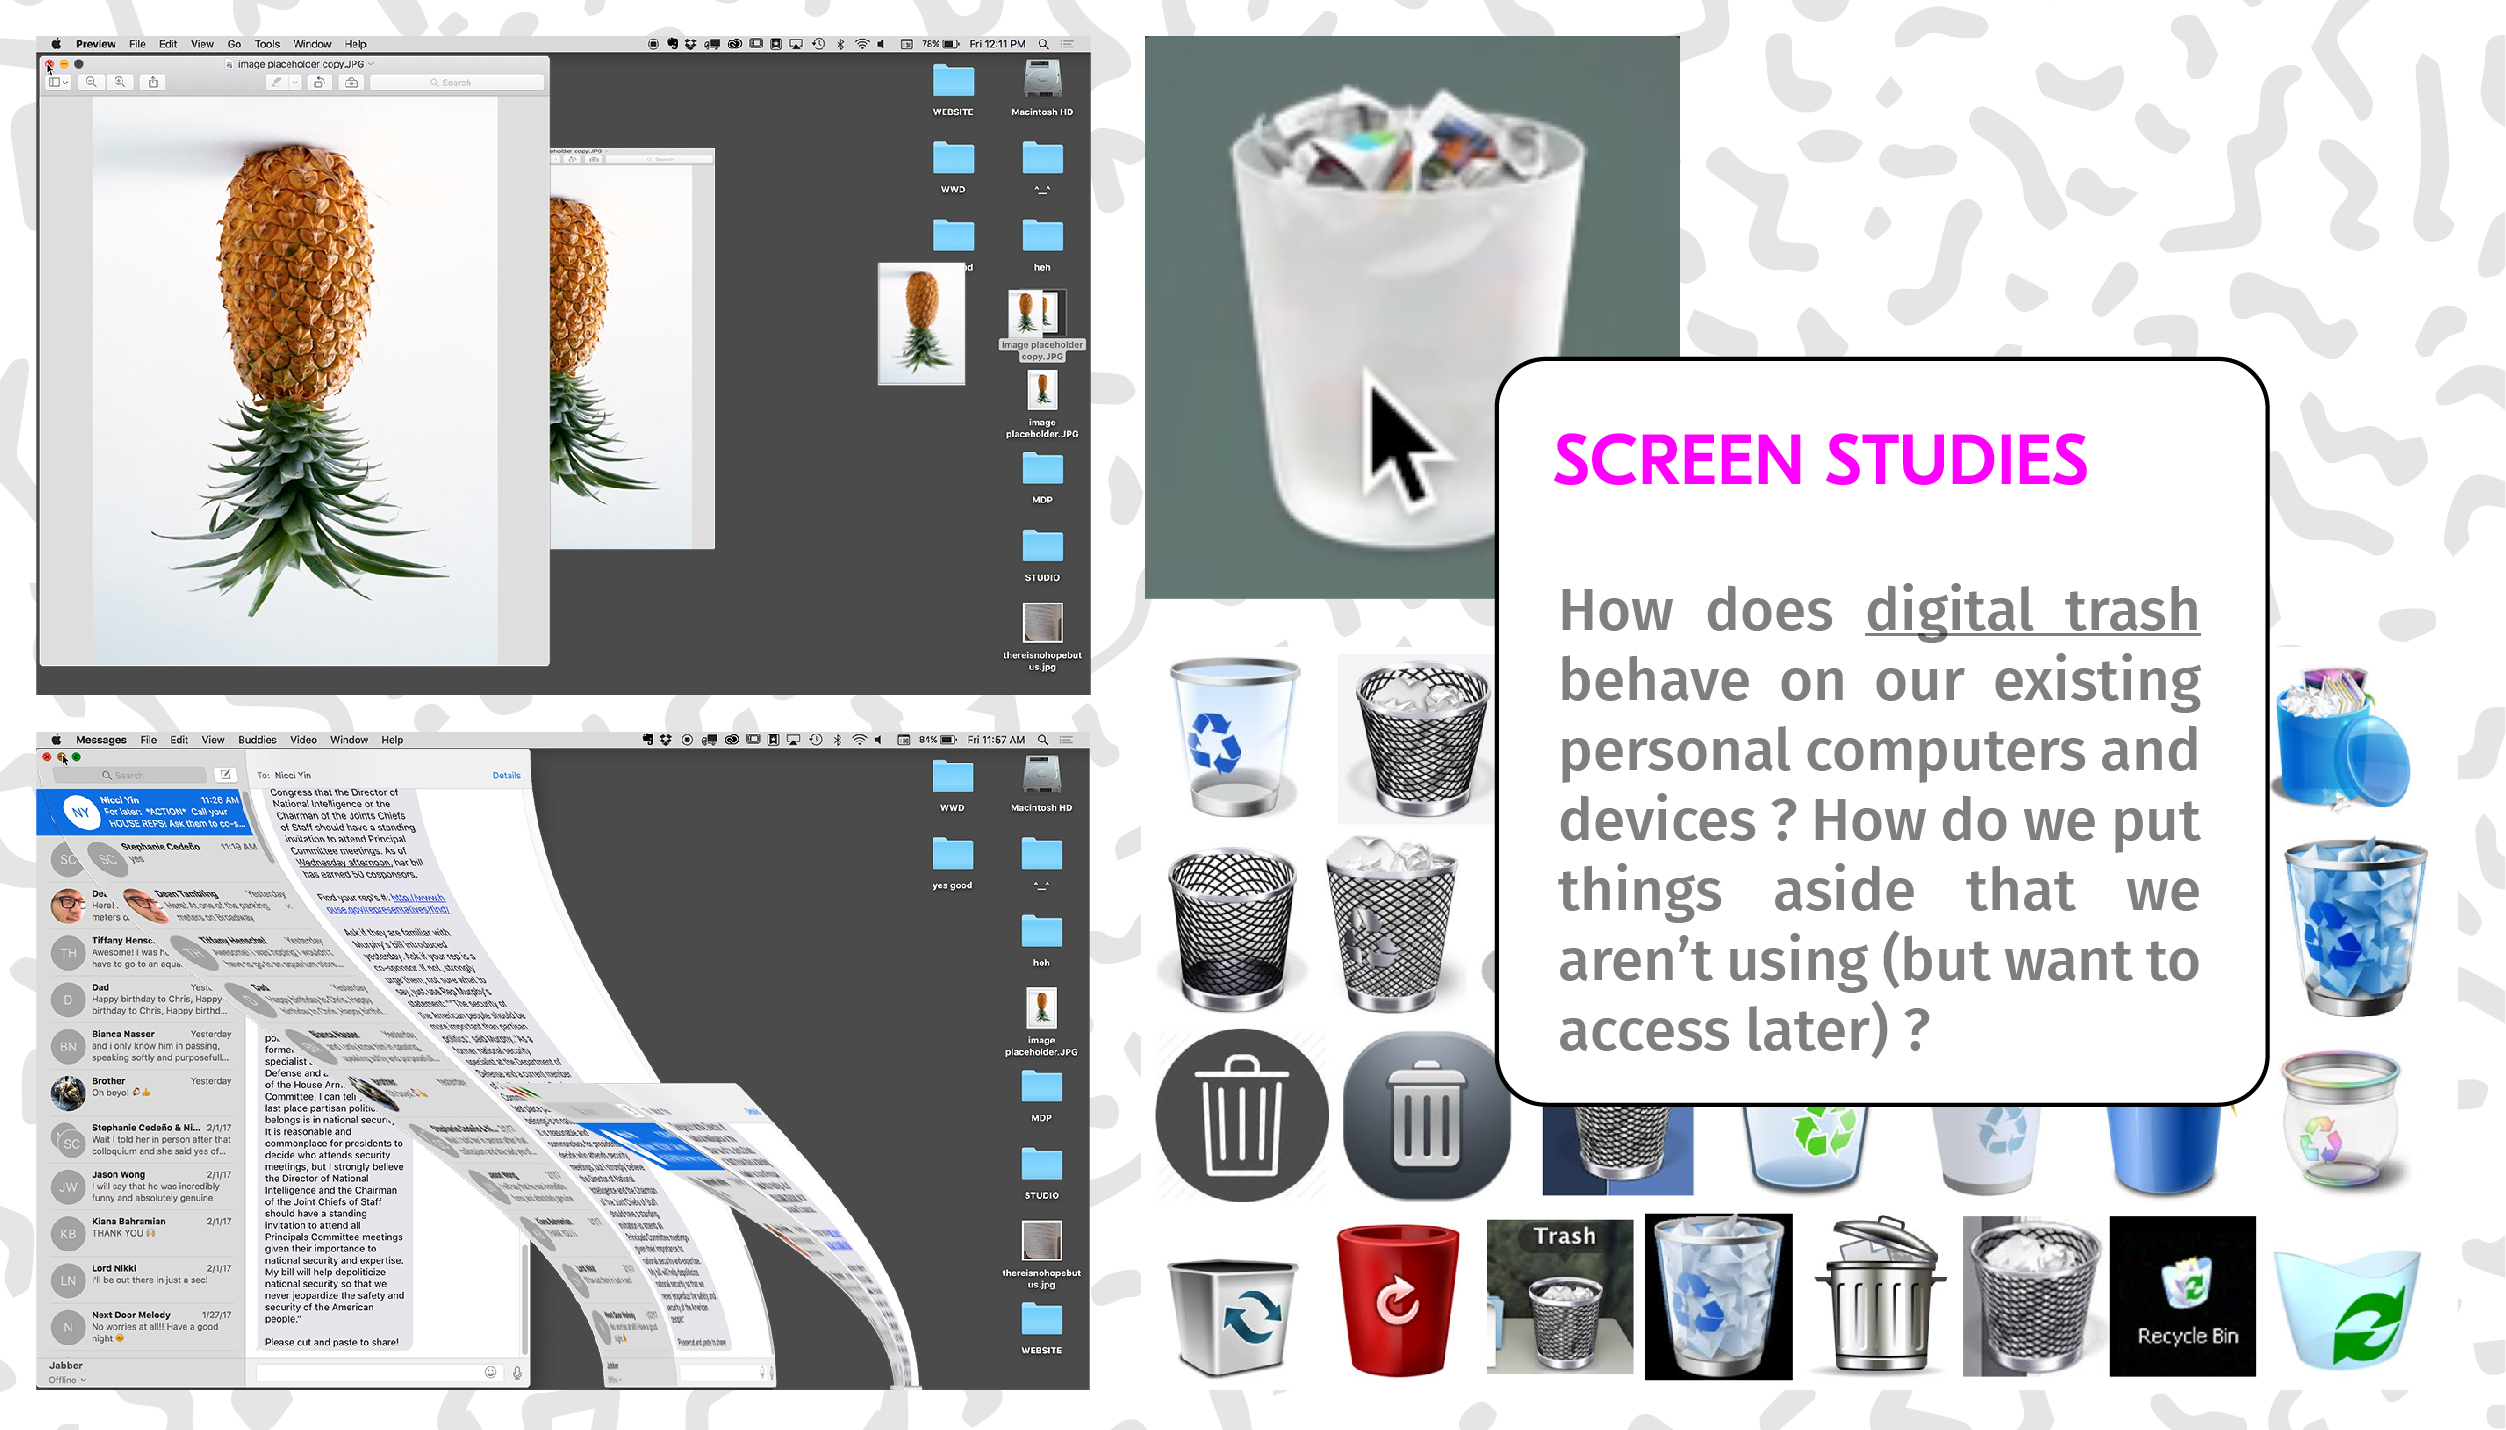The width and height of the screenshot is (2506, 1430).
Task: Click the Details link in the Messages conversation
Action: pos(506,775)
